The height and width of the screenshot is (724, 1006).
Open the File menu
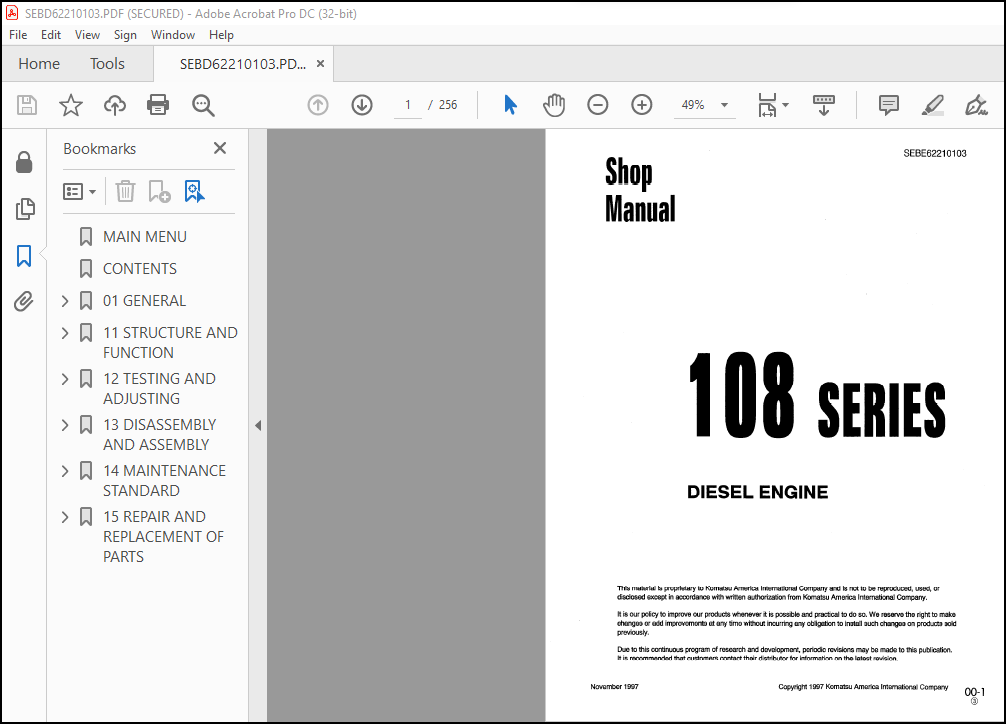pyautogui.click(x=18, y=35)
